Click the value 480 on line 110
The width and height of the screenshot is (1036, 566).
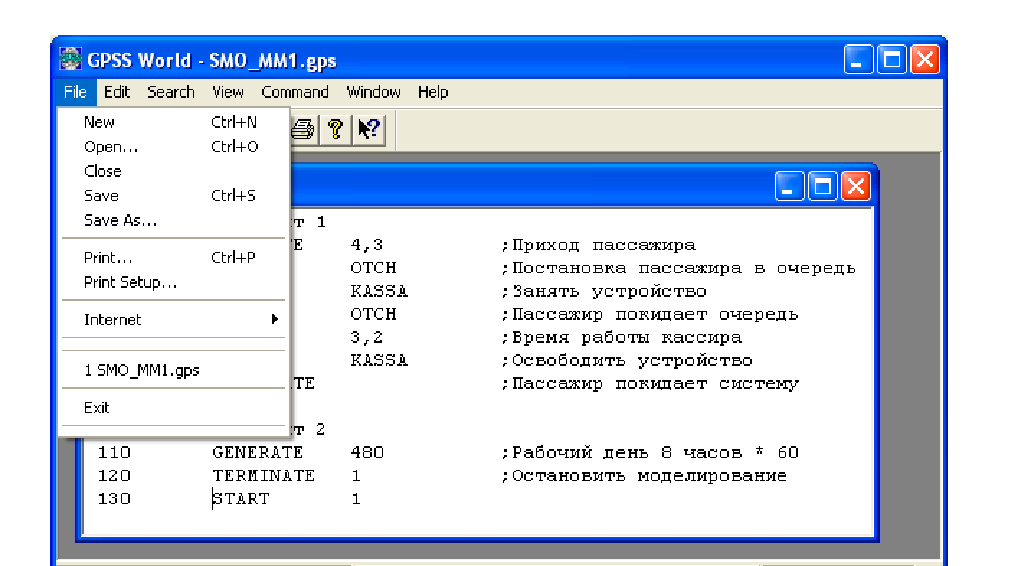point(367,452)
